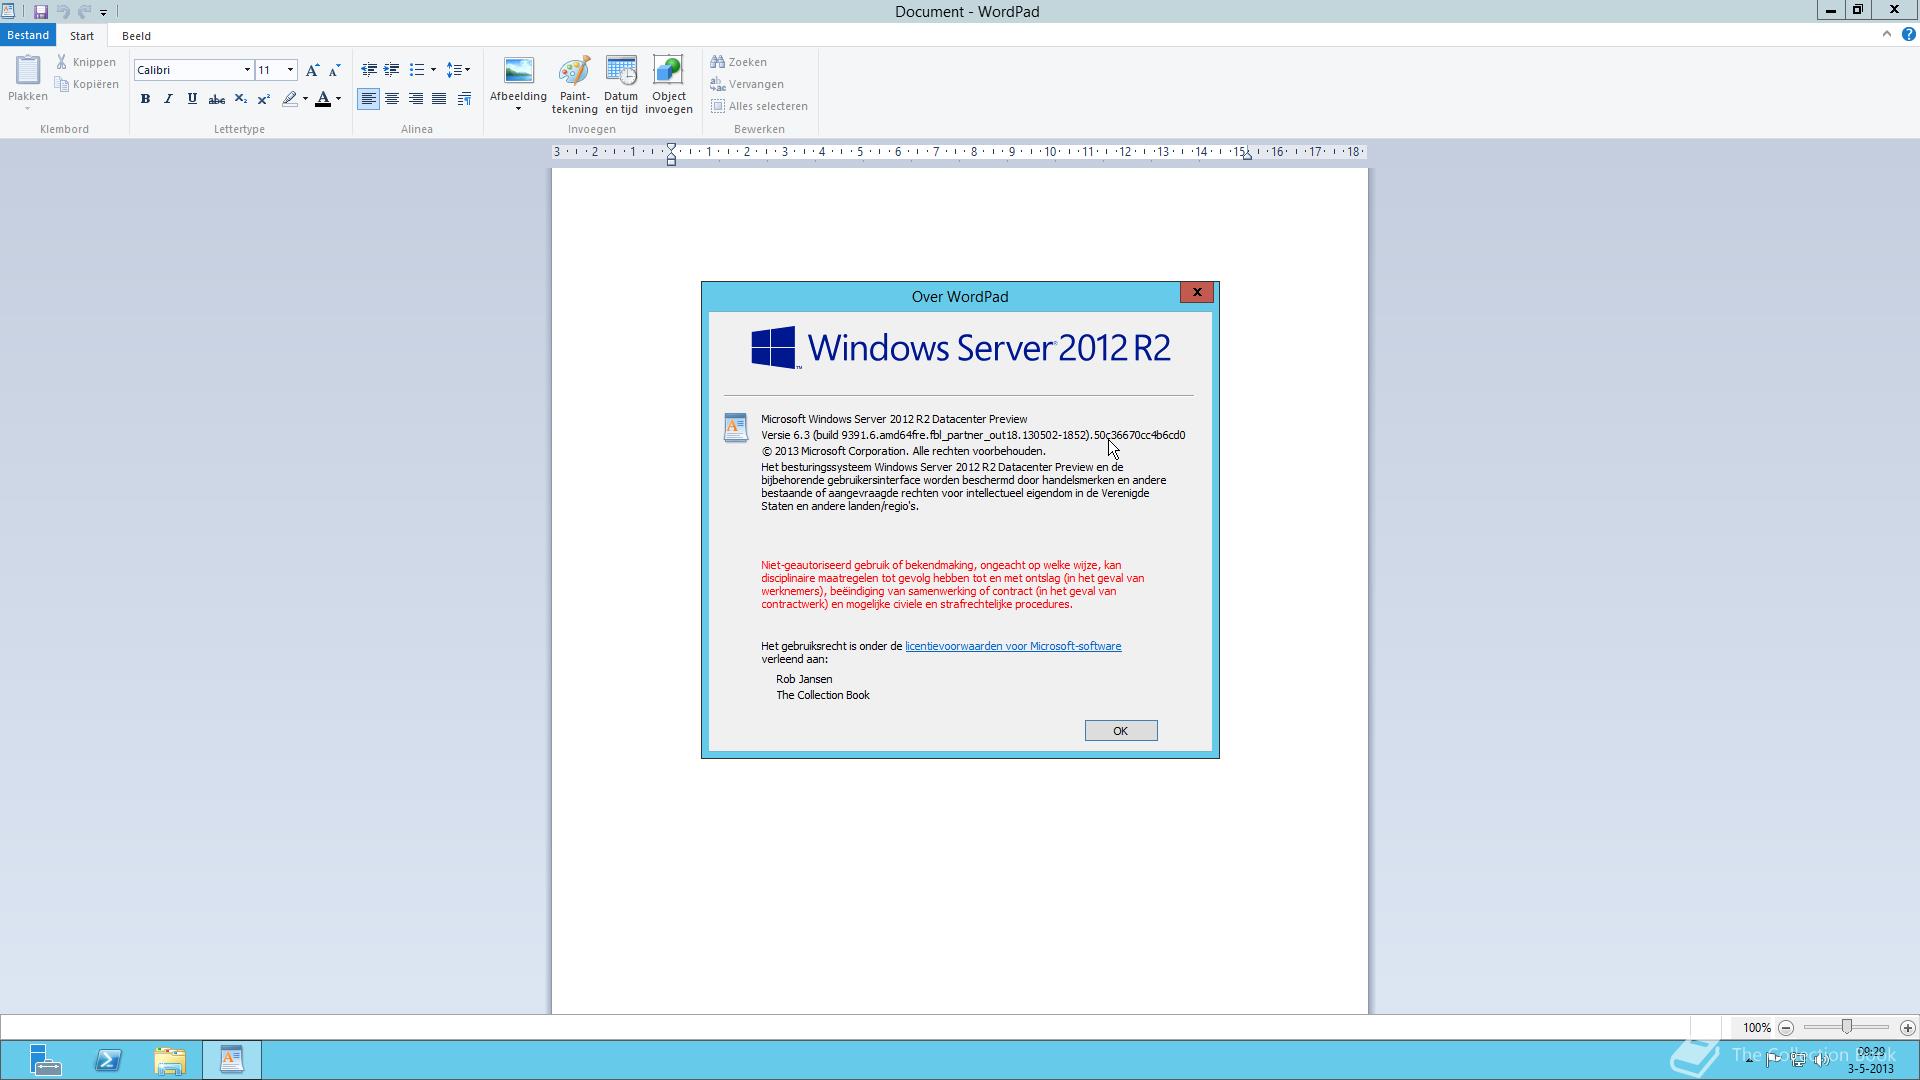Click the Plakken paste icon
This screenshot has height=1080, width=1920.
[x=28, y=70]
